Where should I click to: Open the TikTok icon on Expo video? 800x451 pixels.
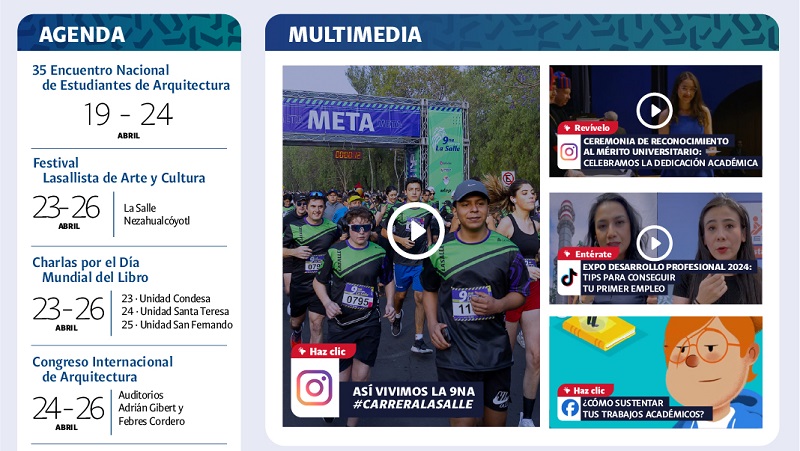click(x=569, y=278)
